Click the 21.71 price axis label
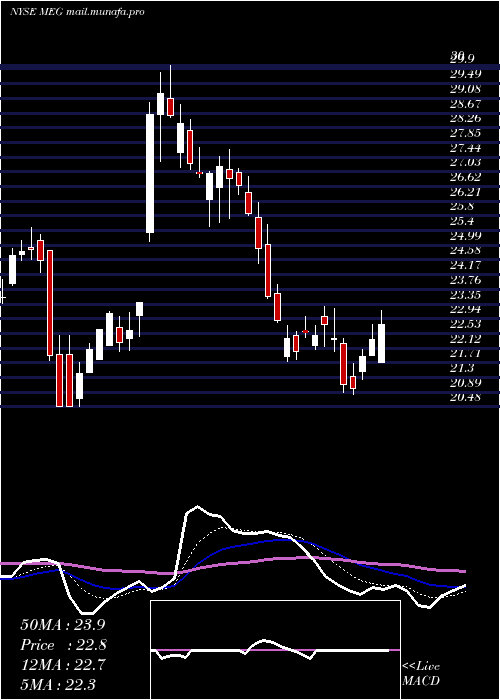 click(x=466, y=354)
